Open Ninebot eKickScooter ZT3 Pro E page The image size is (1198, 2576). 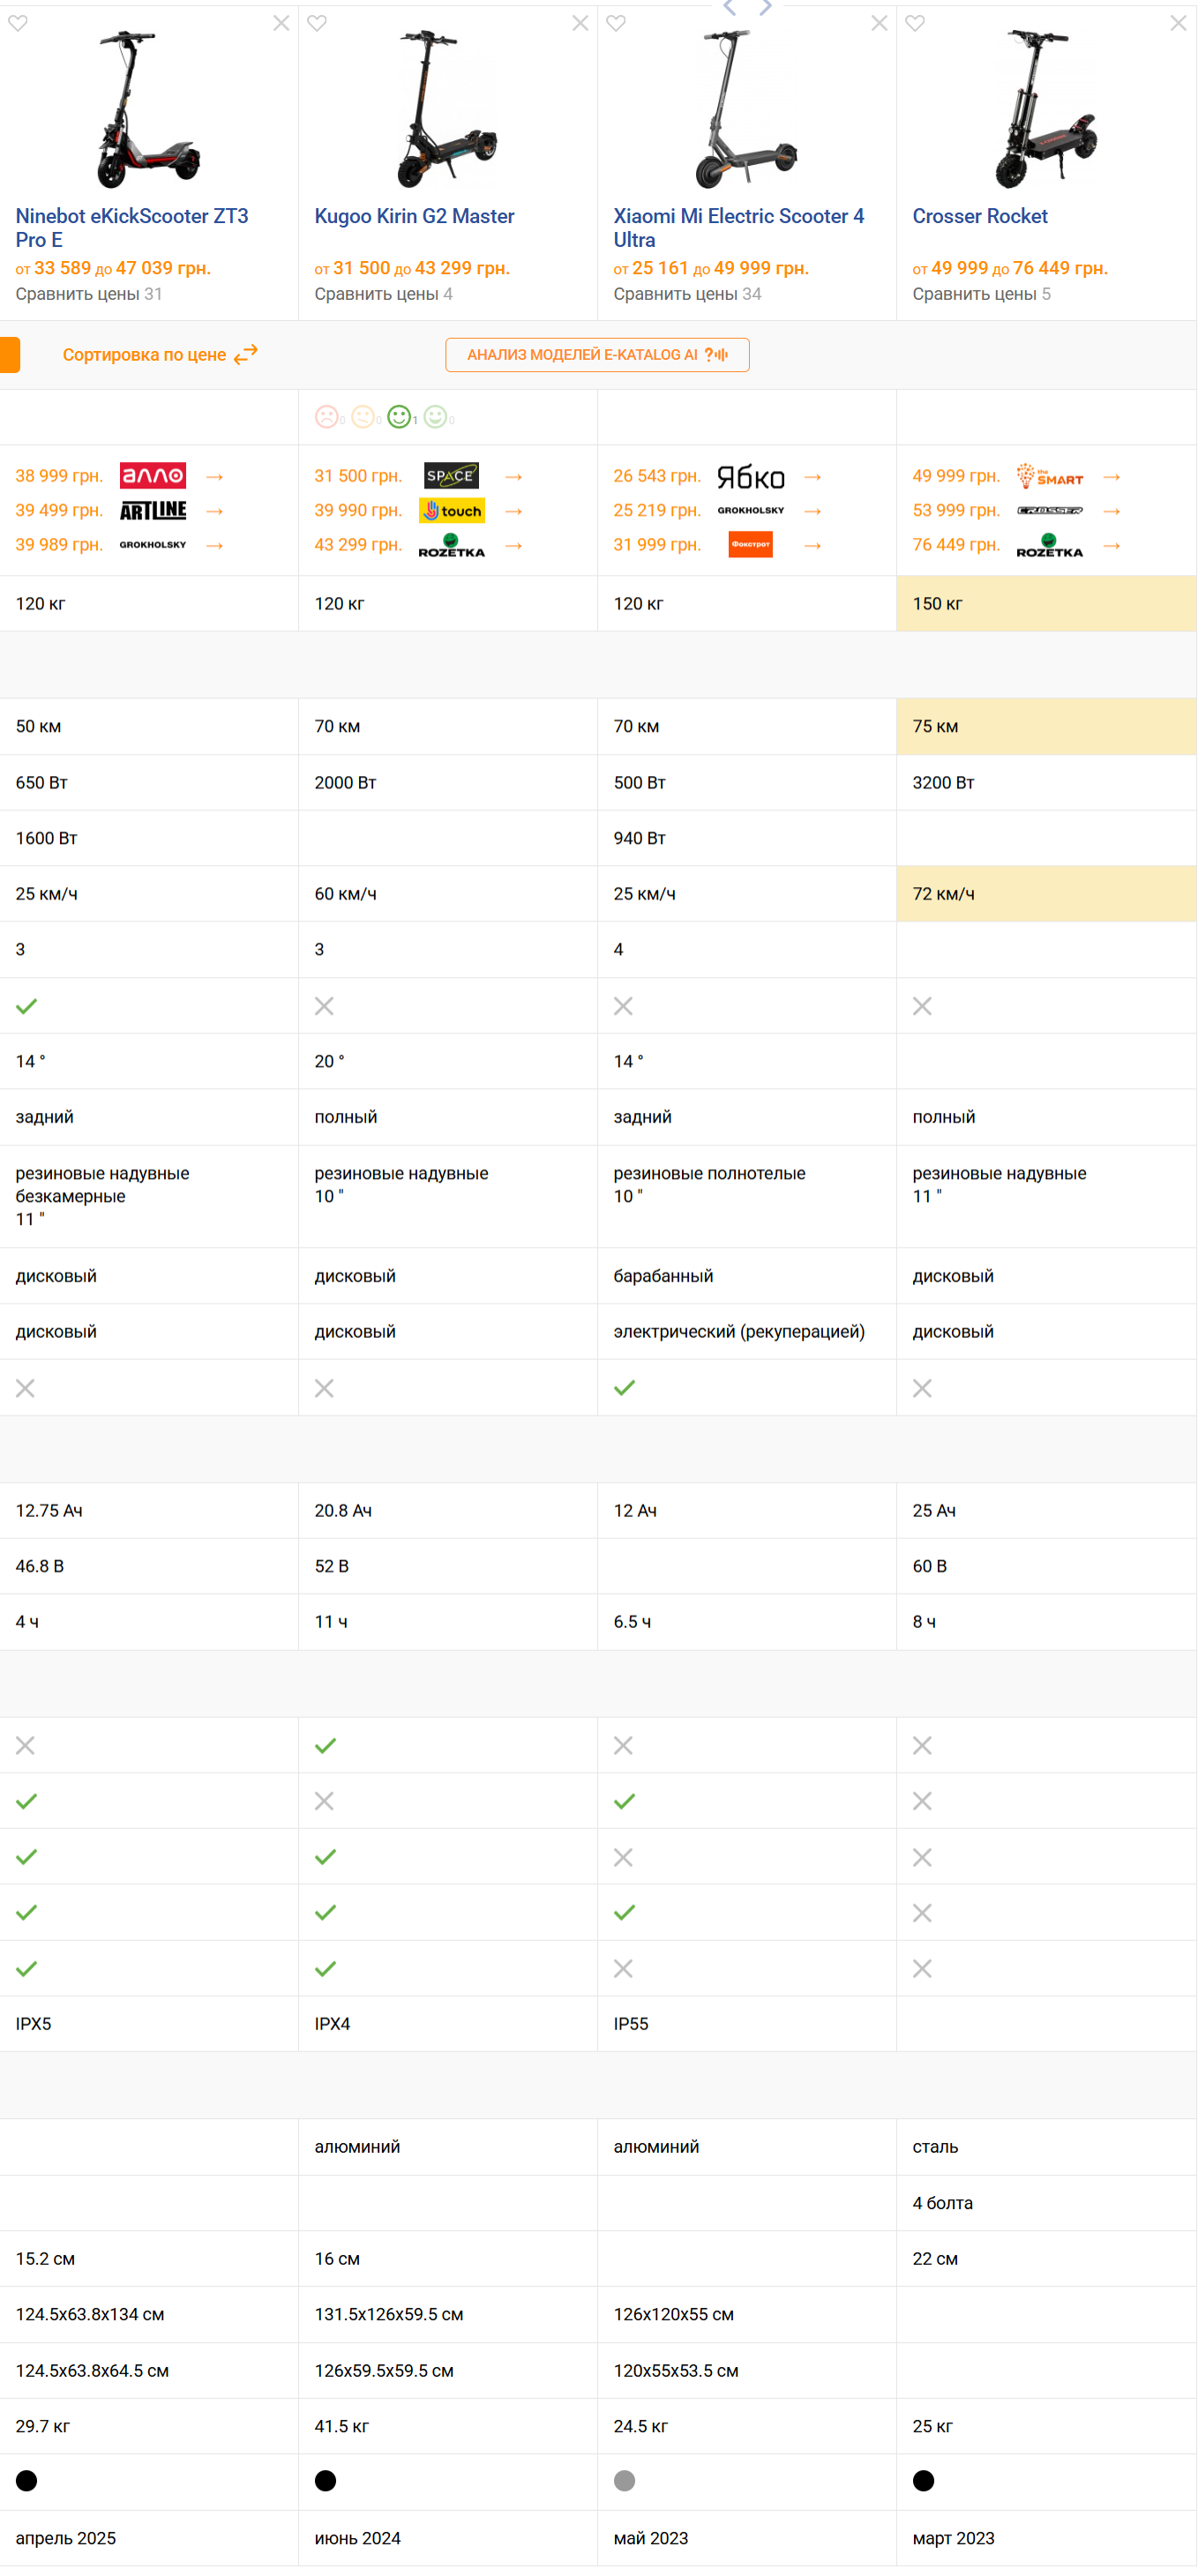pyautogui.click(x=132, y=228)
